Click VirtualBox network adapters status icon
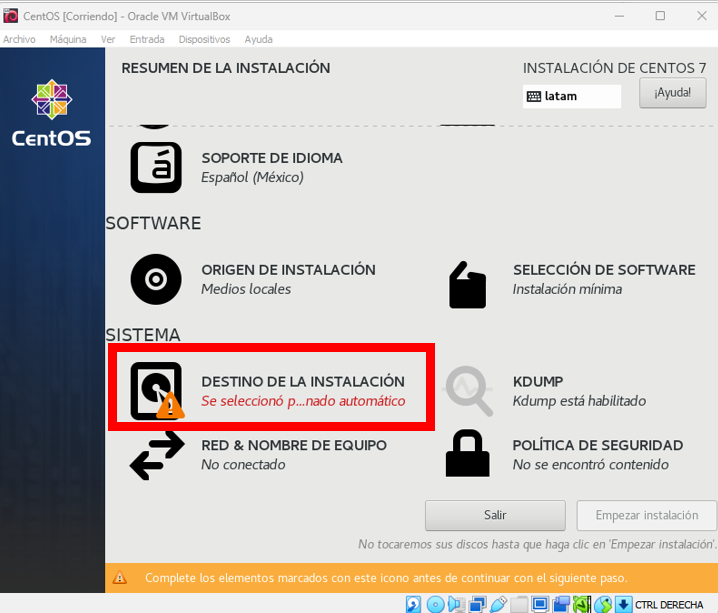The width and height of the screenshot is (718, 613). coord(478,604)
